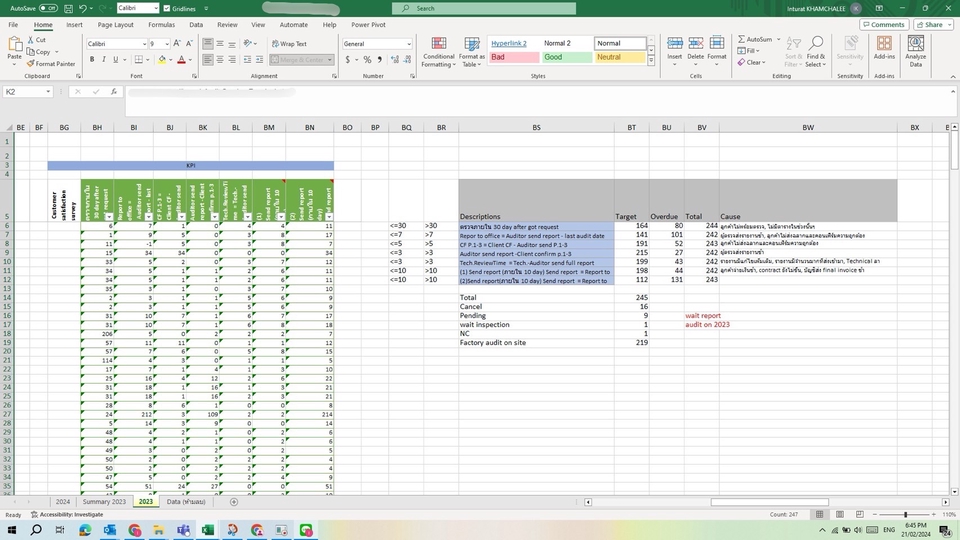Click in the Search box
The width and height of the screenshot is (960, 540).
click(x=484, y=9)
